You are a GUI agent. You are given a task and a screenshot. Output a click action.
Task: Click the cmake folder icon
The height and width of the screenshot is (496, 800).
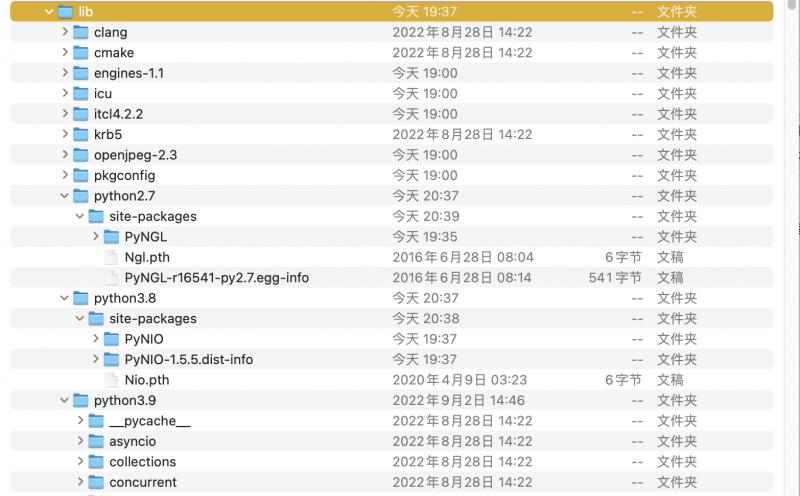[81, 52]
